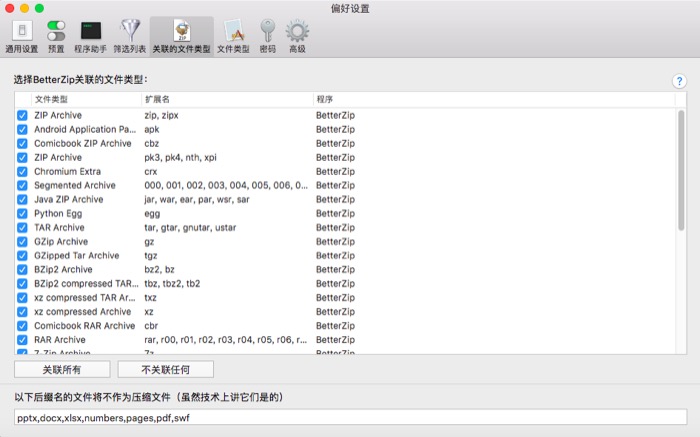The image size is (700, 437).
Task: Click the extension text 'jar, war, ear, par, wsr, sar'
Action: point(197,200)
